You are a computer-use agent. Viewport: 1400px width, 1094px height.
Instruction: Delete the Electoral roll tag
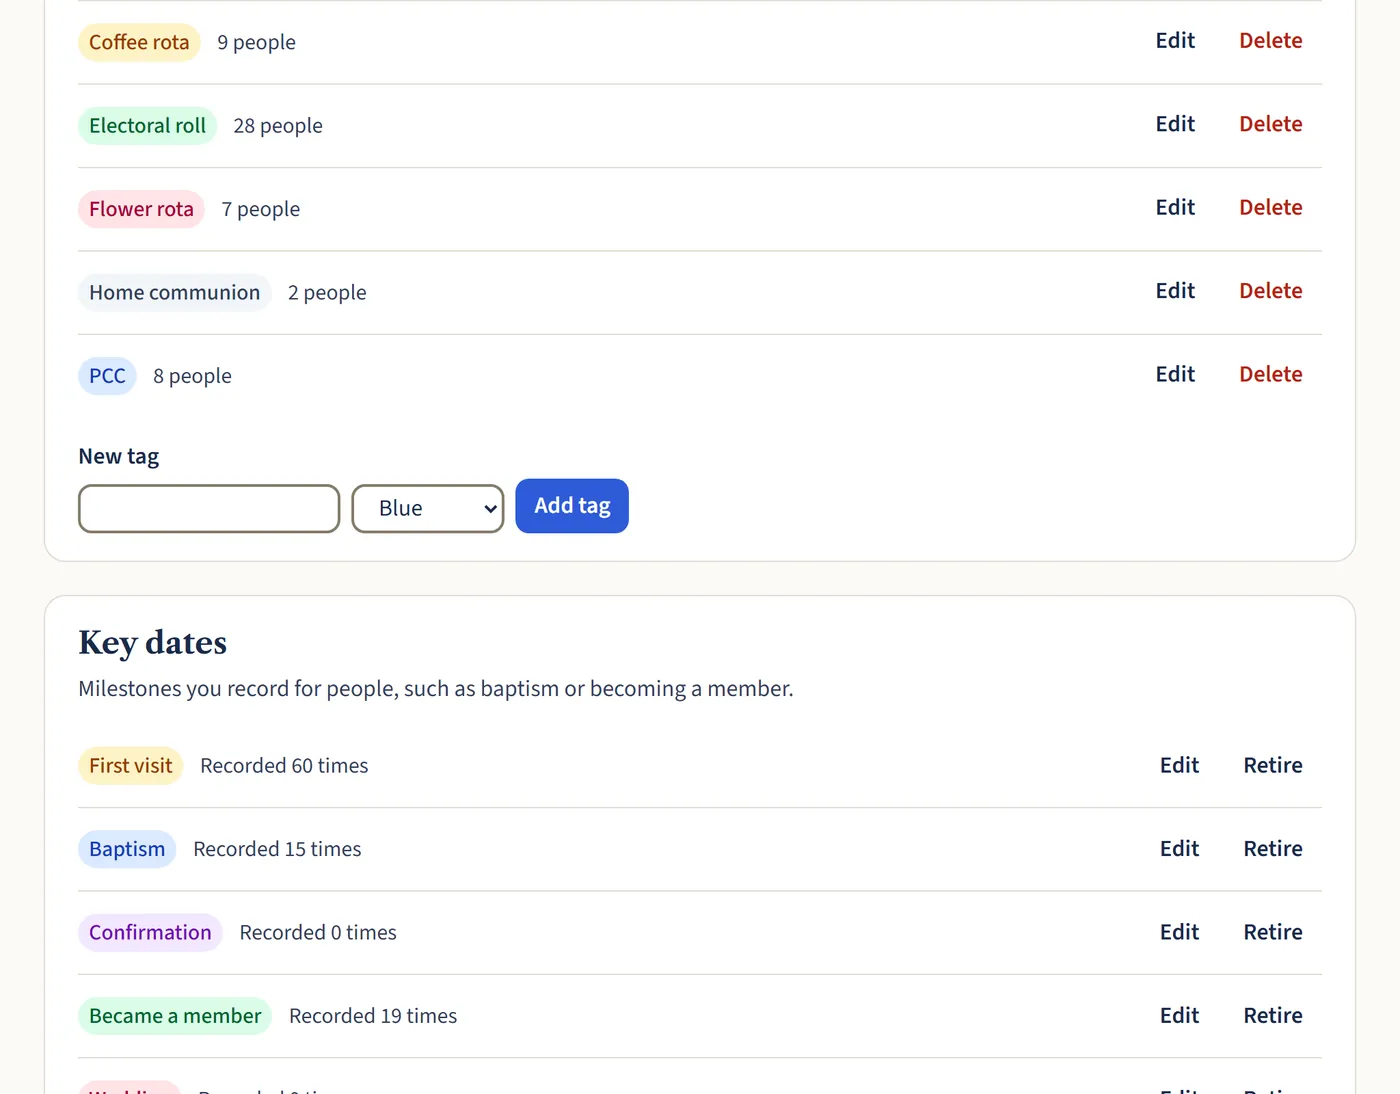1271,124
